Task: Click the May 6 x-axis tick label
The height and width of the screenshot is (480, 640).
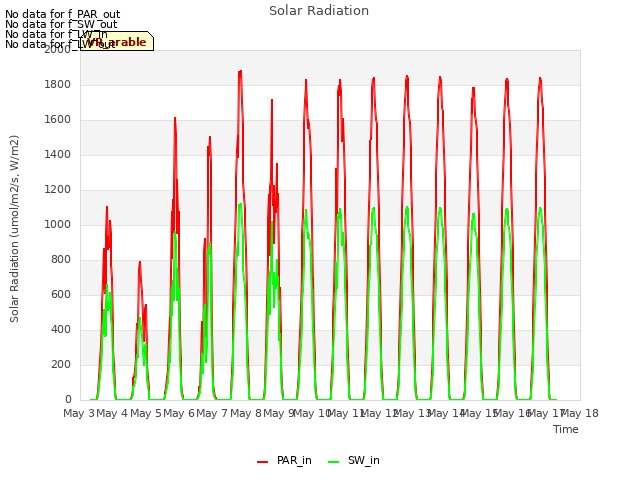Action: point(179,413)
